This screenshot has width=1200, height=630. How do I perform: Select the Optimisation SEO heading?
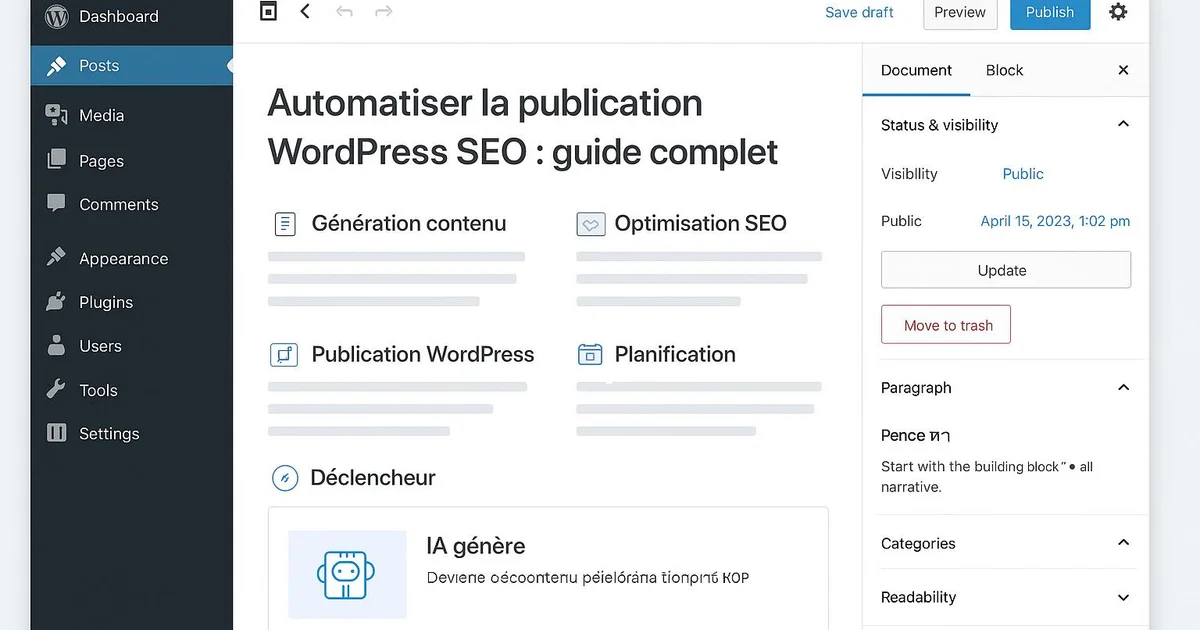[x=701, y=224]
